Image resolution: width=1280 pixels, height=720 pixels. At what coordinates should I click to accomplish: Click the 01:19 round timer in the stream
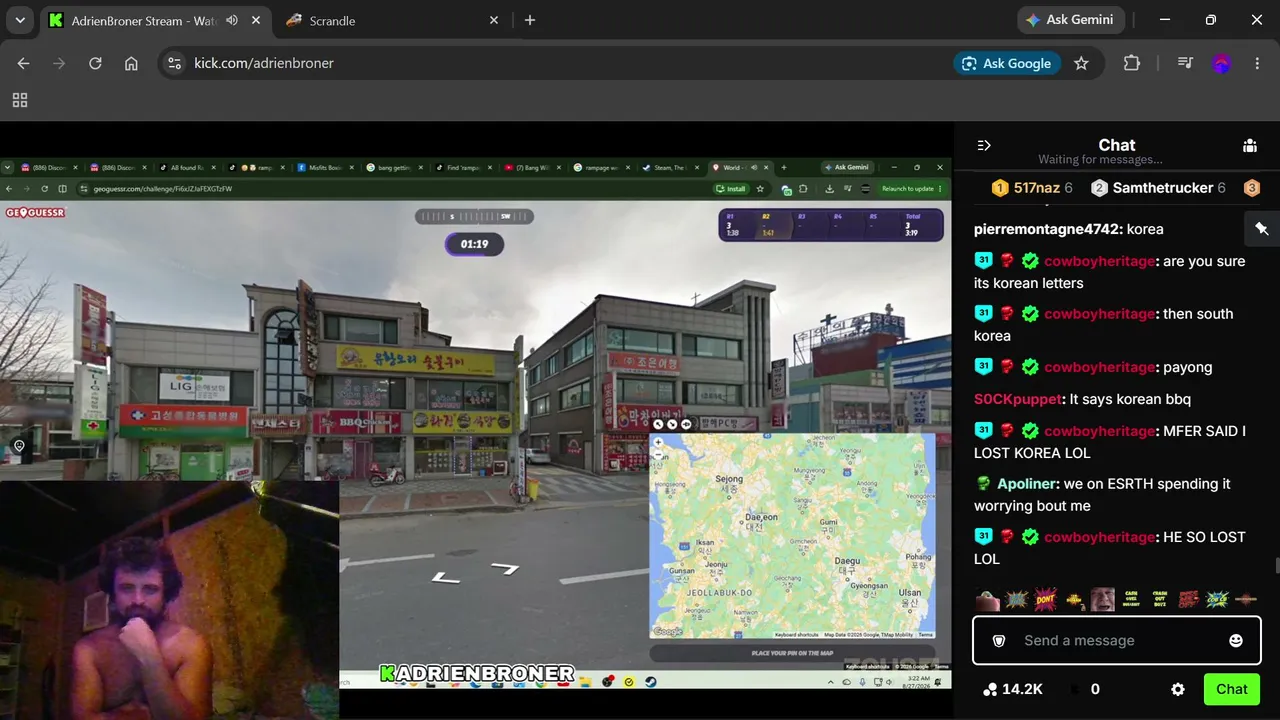pyautogui.click(x=475, y=244)
